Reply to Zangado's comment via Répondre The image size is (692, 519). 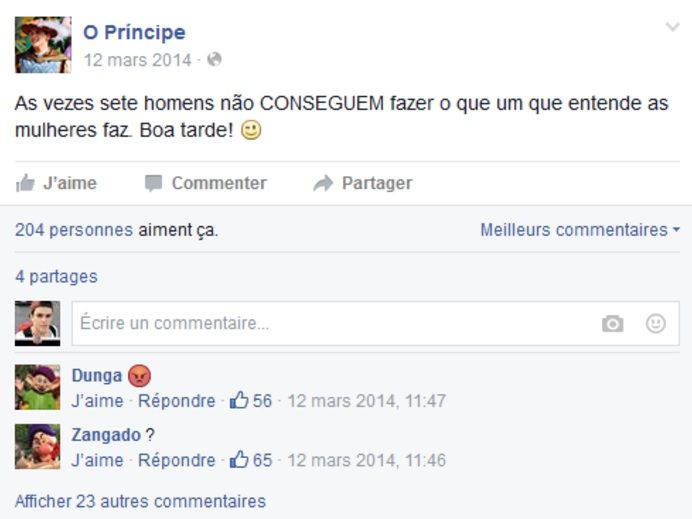point(176,461)
